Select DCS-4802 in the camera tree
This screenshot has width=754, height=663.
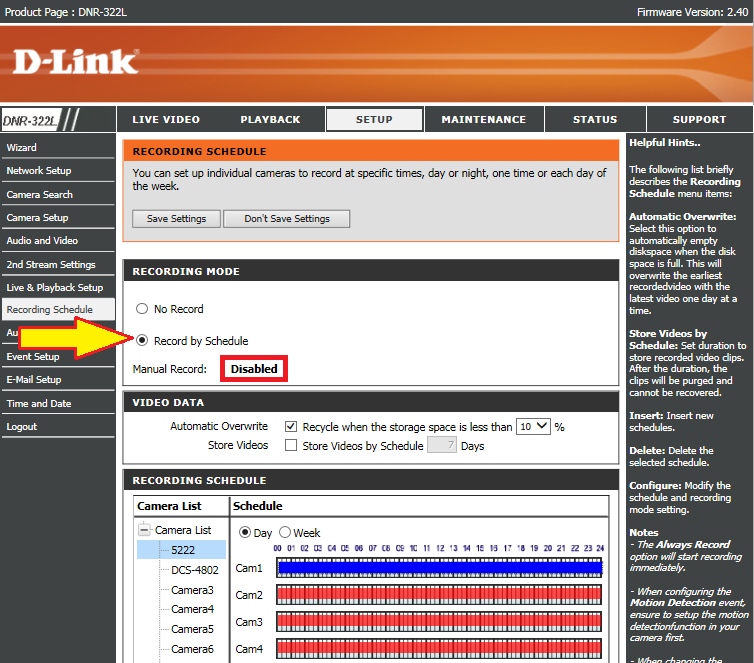pyautogui.click(x=194, y=570)
